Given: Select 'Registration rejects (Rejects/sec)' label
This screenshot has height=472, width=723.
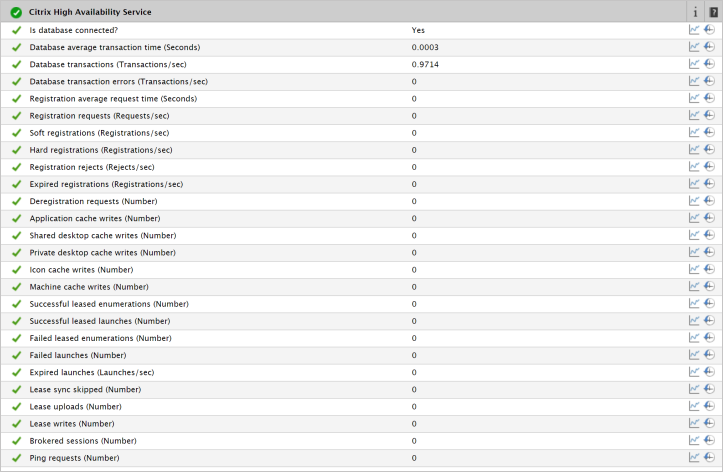Looking at the screenshot, I should pyautogui.click(x=92, y=167).
